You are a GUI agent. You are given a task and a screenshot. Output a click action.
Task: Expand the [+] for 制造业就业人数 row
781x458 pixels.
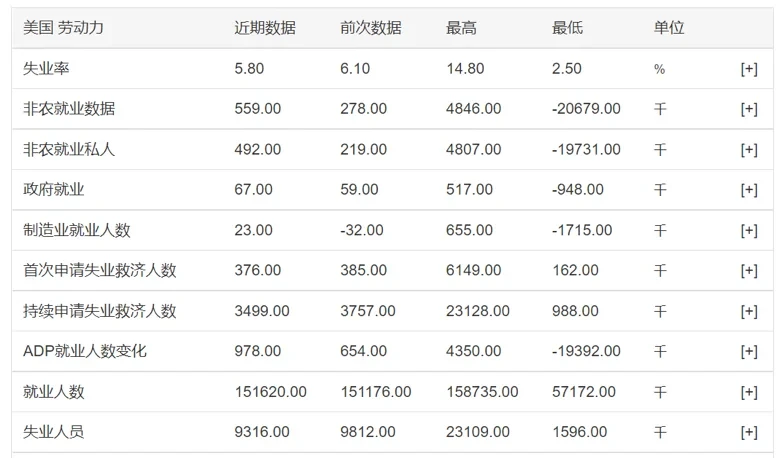point(748,230)
